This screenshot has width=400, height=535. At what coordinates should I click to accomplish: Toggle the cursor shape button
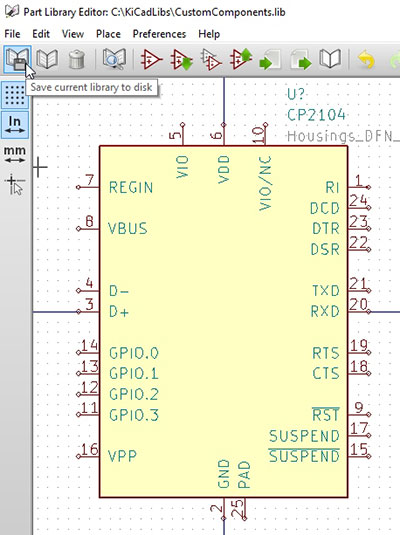(x=15, y=184)
